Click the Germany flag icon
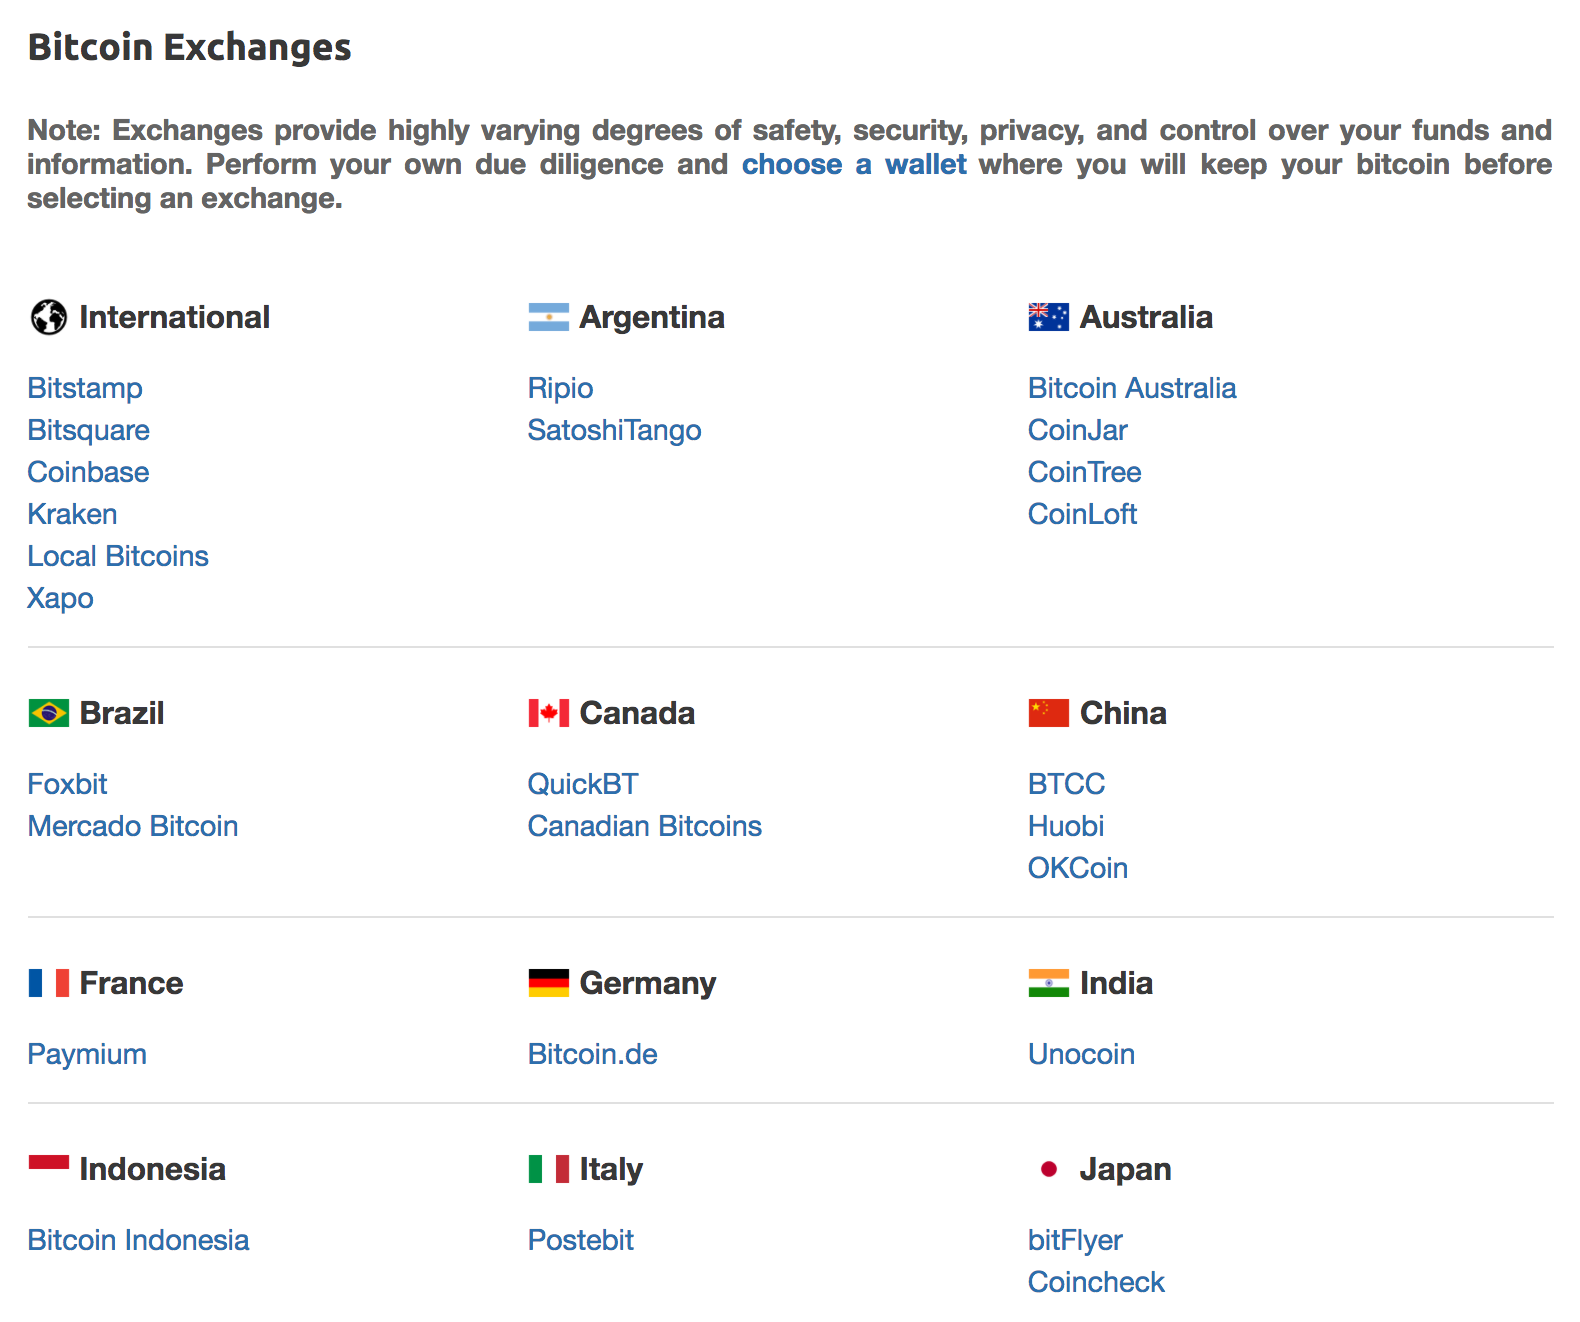This screenshot has height=1322, width=1580. (548, 983)
